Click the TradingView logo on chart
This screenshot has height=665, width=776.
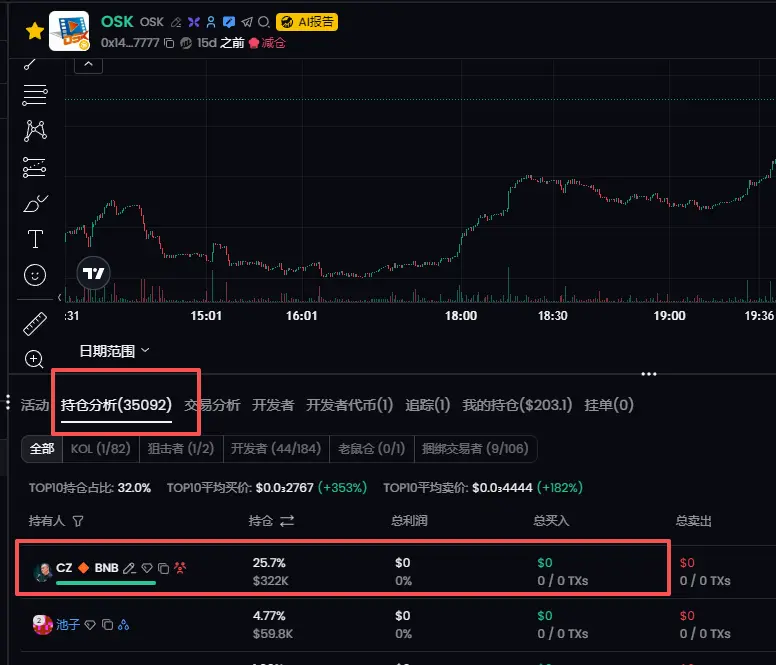pyautogui.click(x=94, y=273)
